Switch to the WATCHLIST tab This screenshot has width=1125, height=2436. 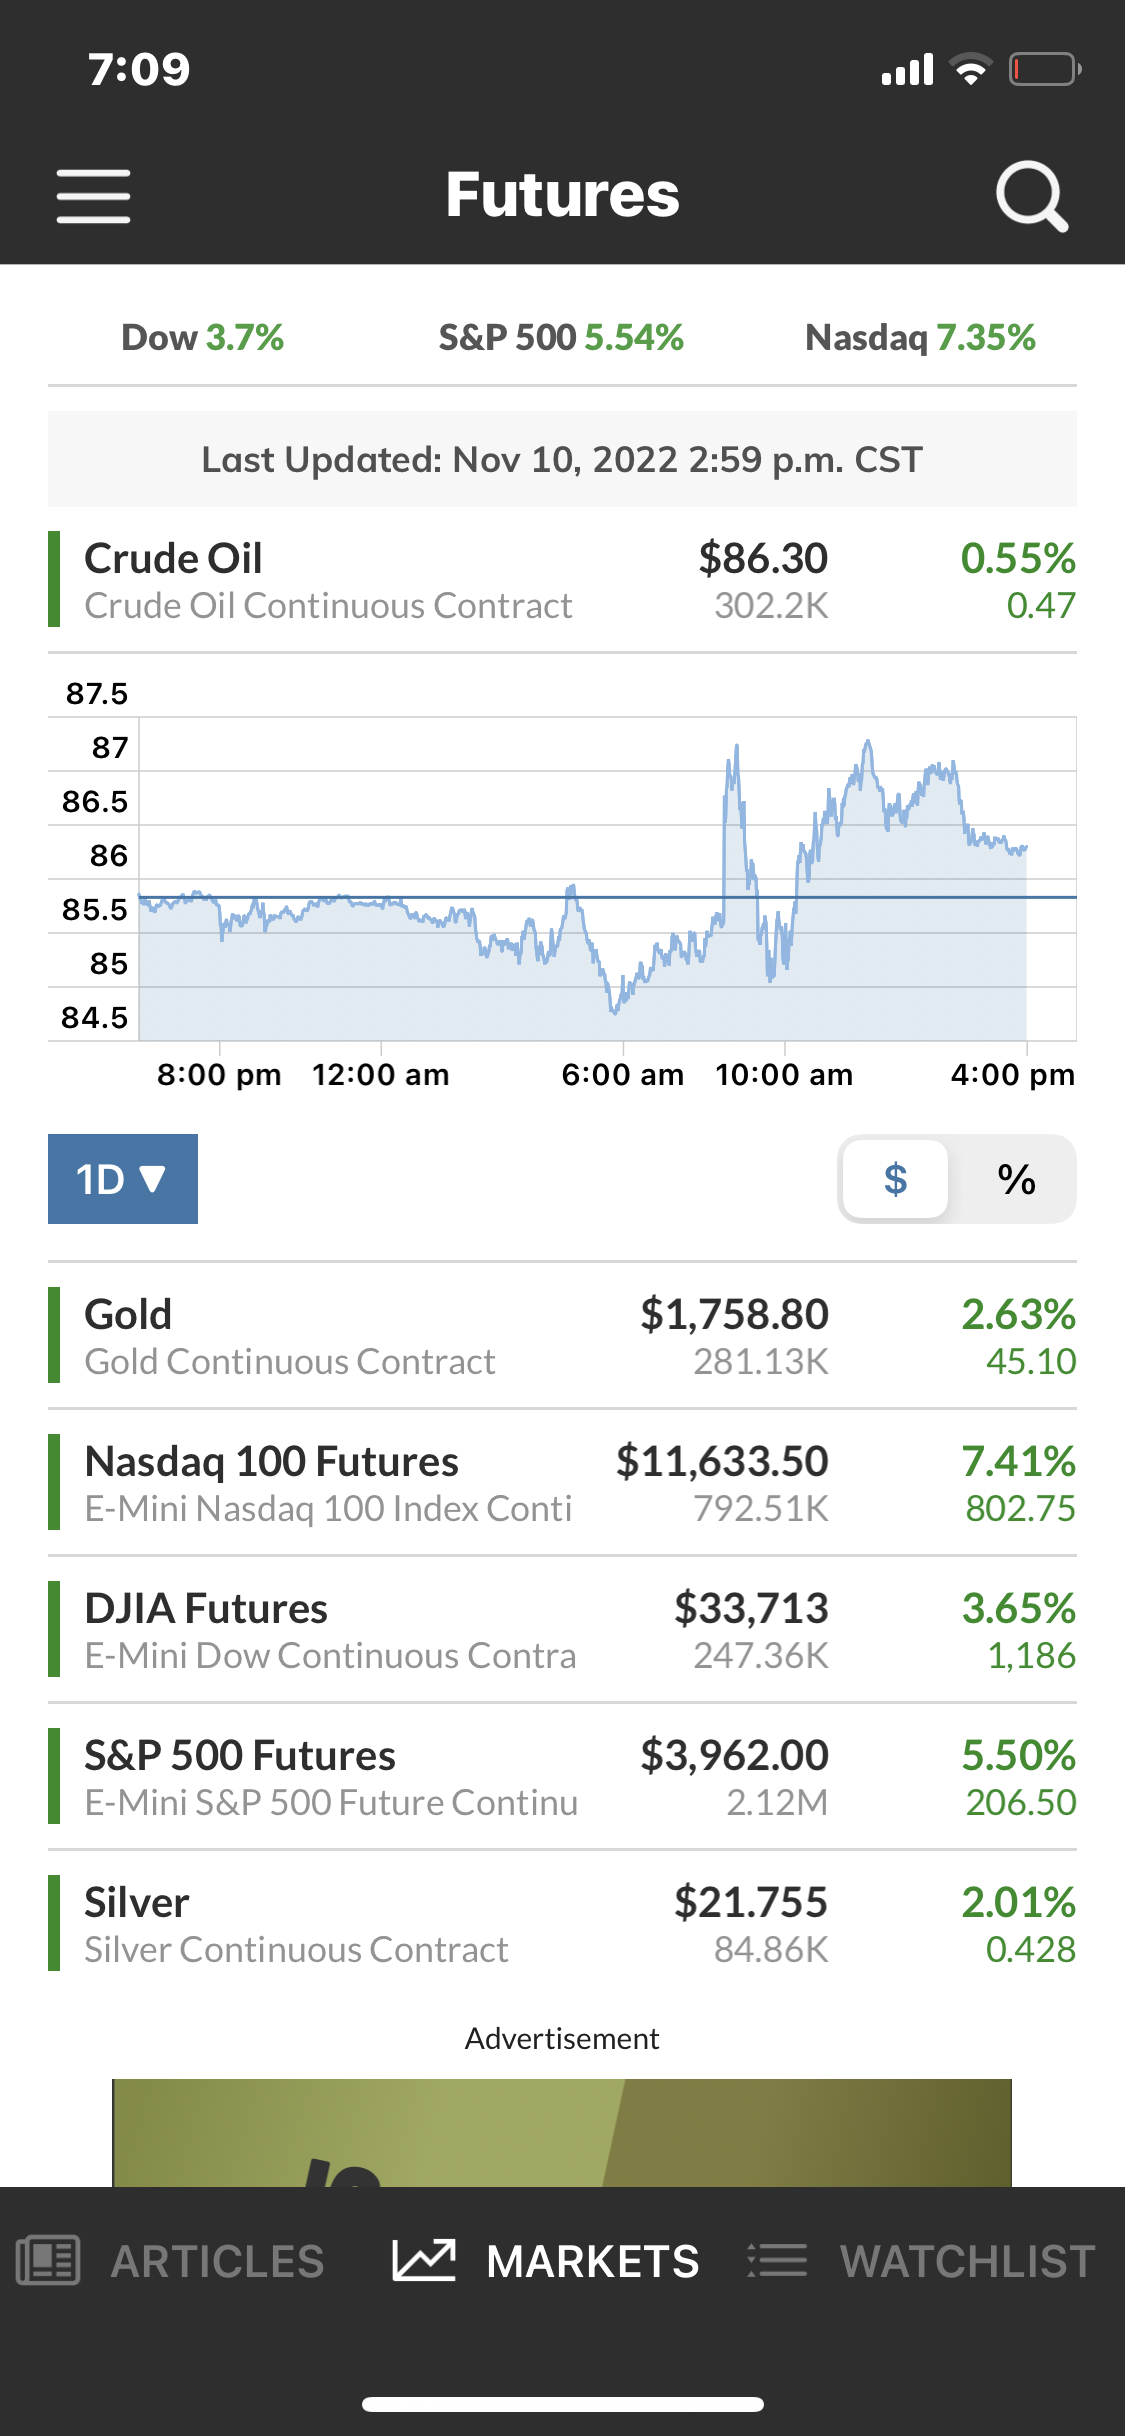pyautogui.click(x=967, y=2260)
